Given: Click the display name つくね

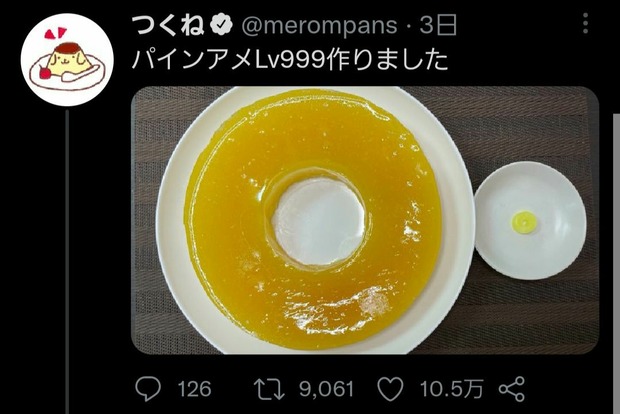Looking at the screenshot, I should click(x=168, y=25).
